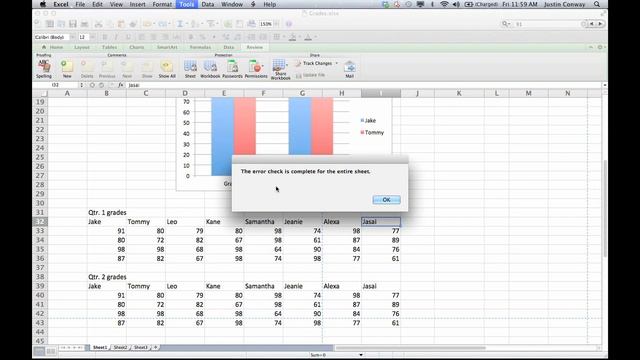Click the Print icon in the toolbar
The image size is (640, 360).
84,24
